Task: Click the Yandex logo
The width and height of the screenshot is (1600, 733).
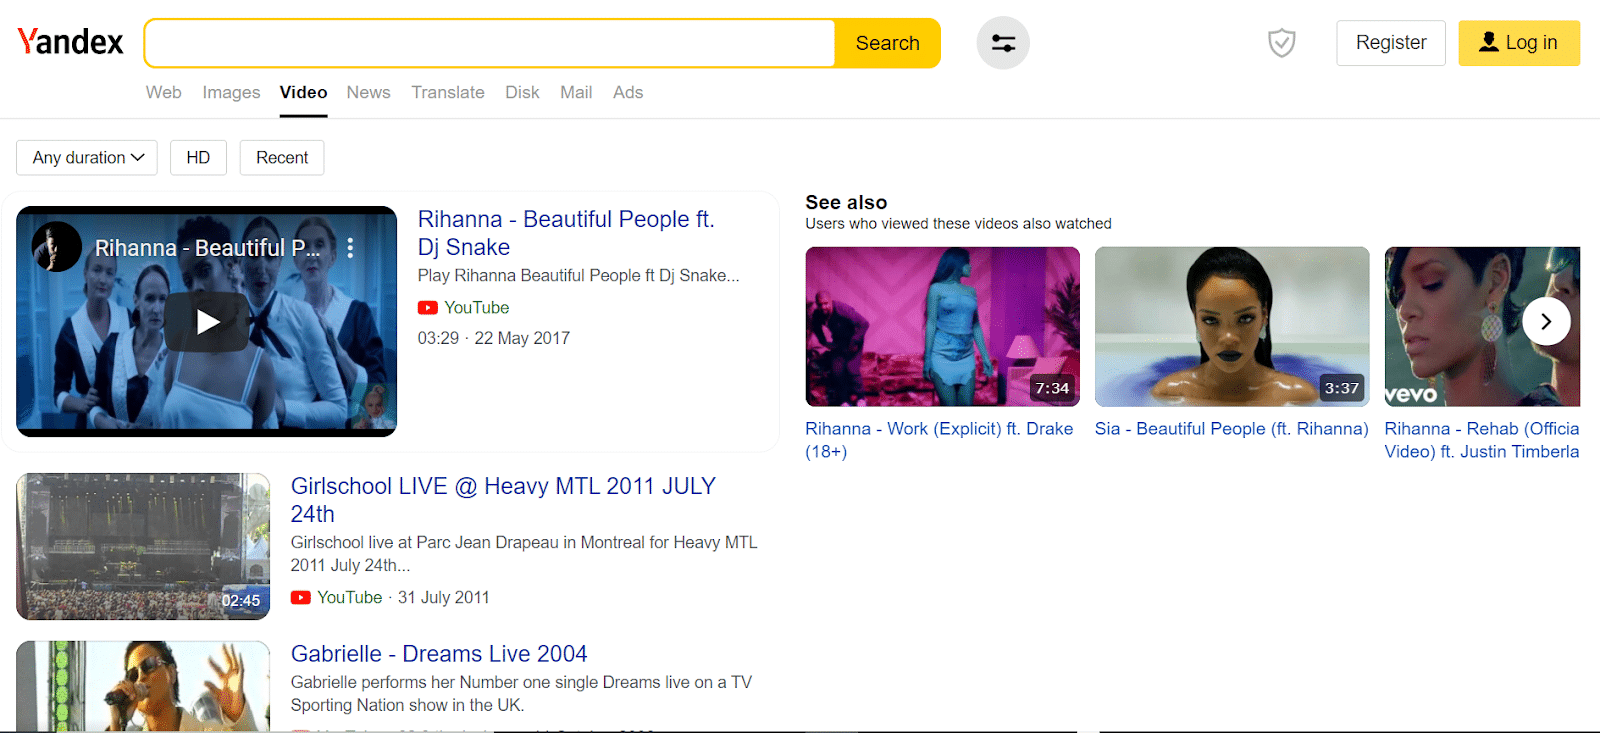Action: (70, 42)
